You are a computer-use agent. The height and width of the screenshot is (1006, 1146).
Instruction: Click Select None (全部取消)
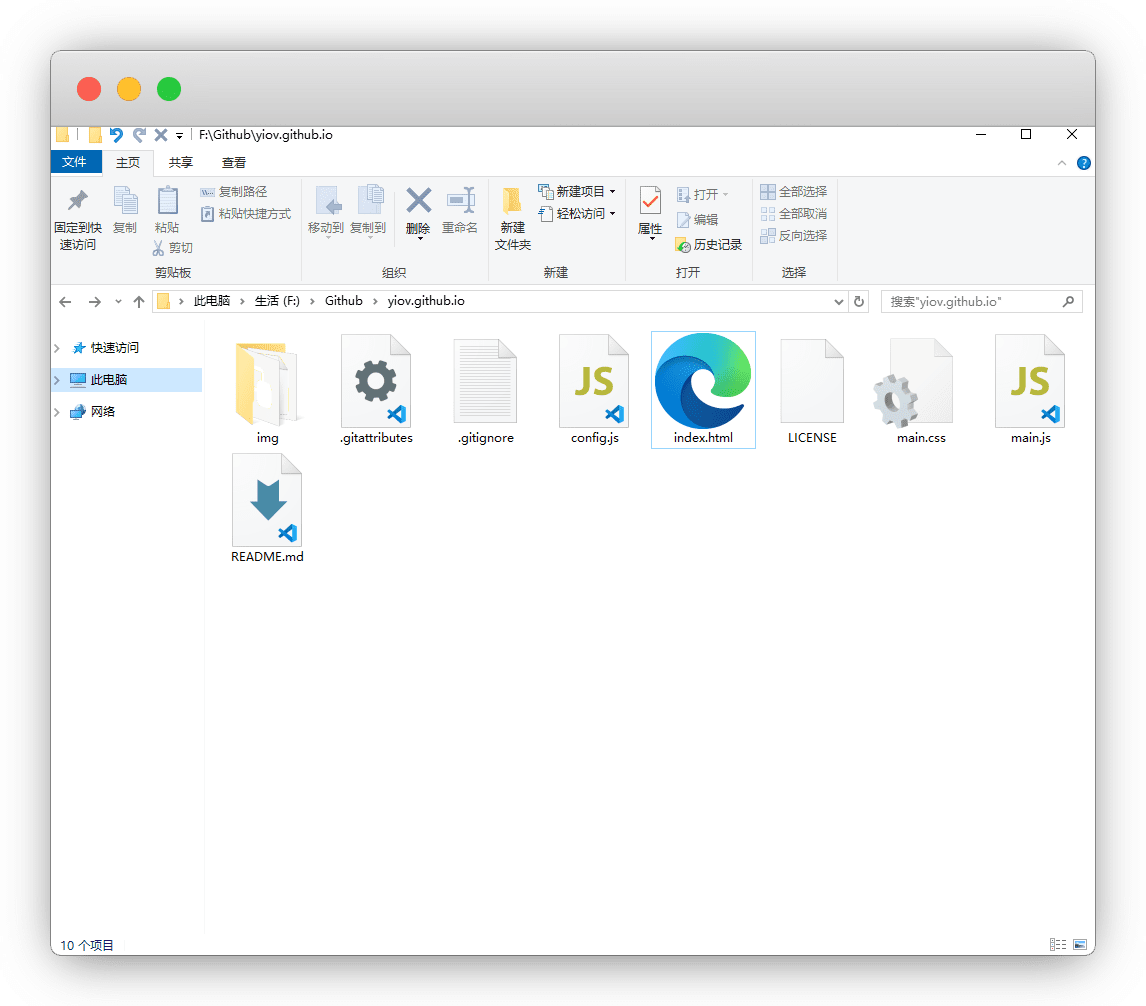tap(793, 213)
